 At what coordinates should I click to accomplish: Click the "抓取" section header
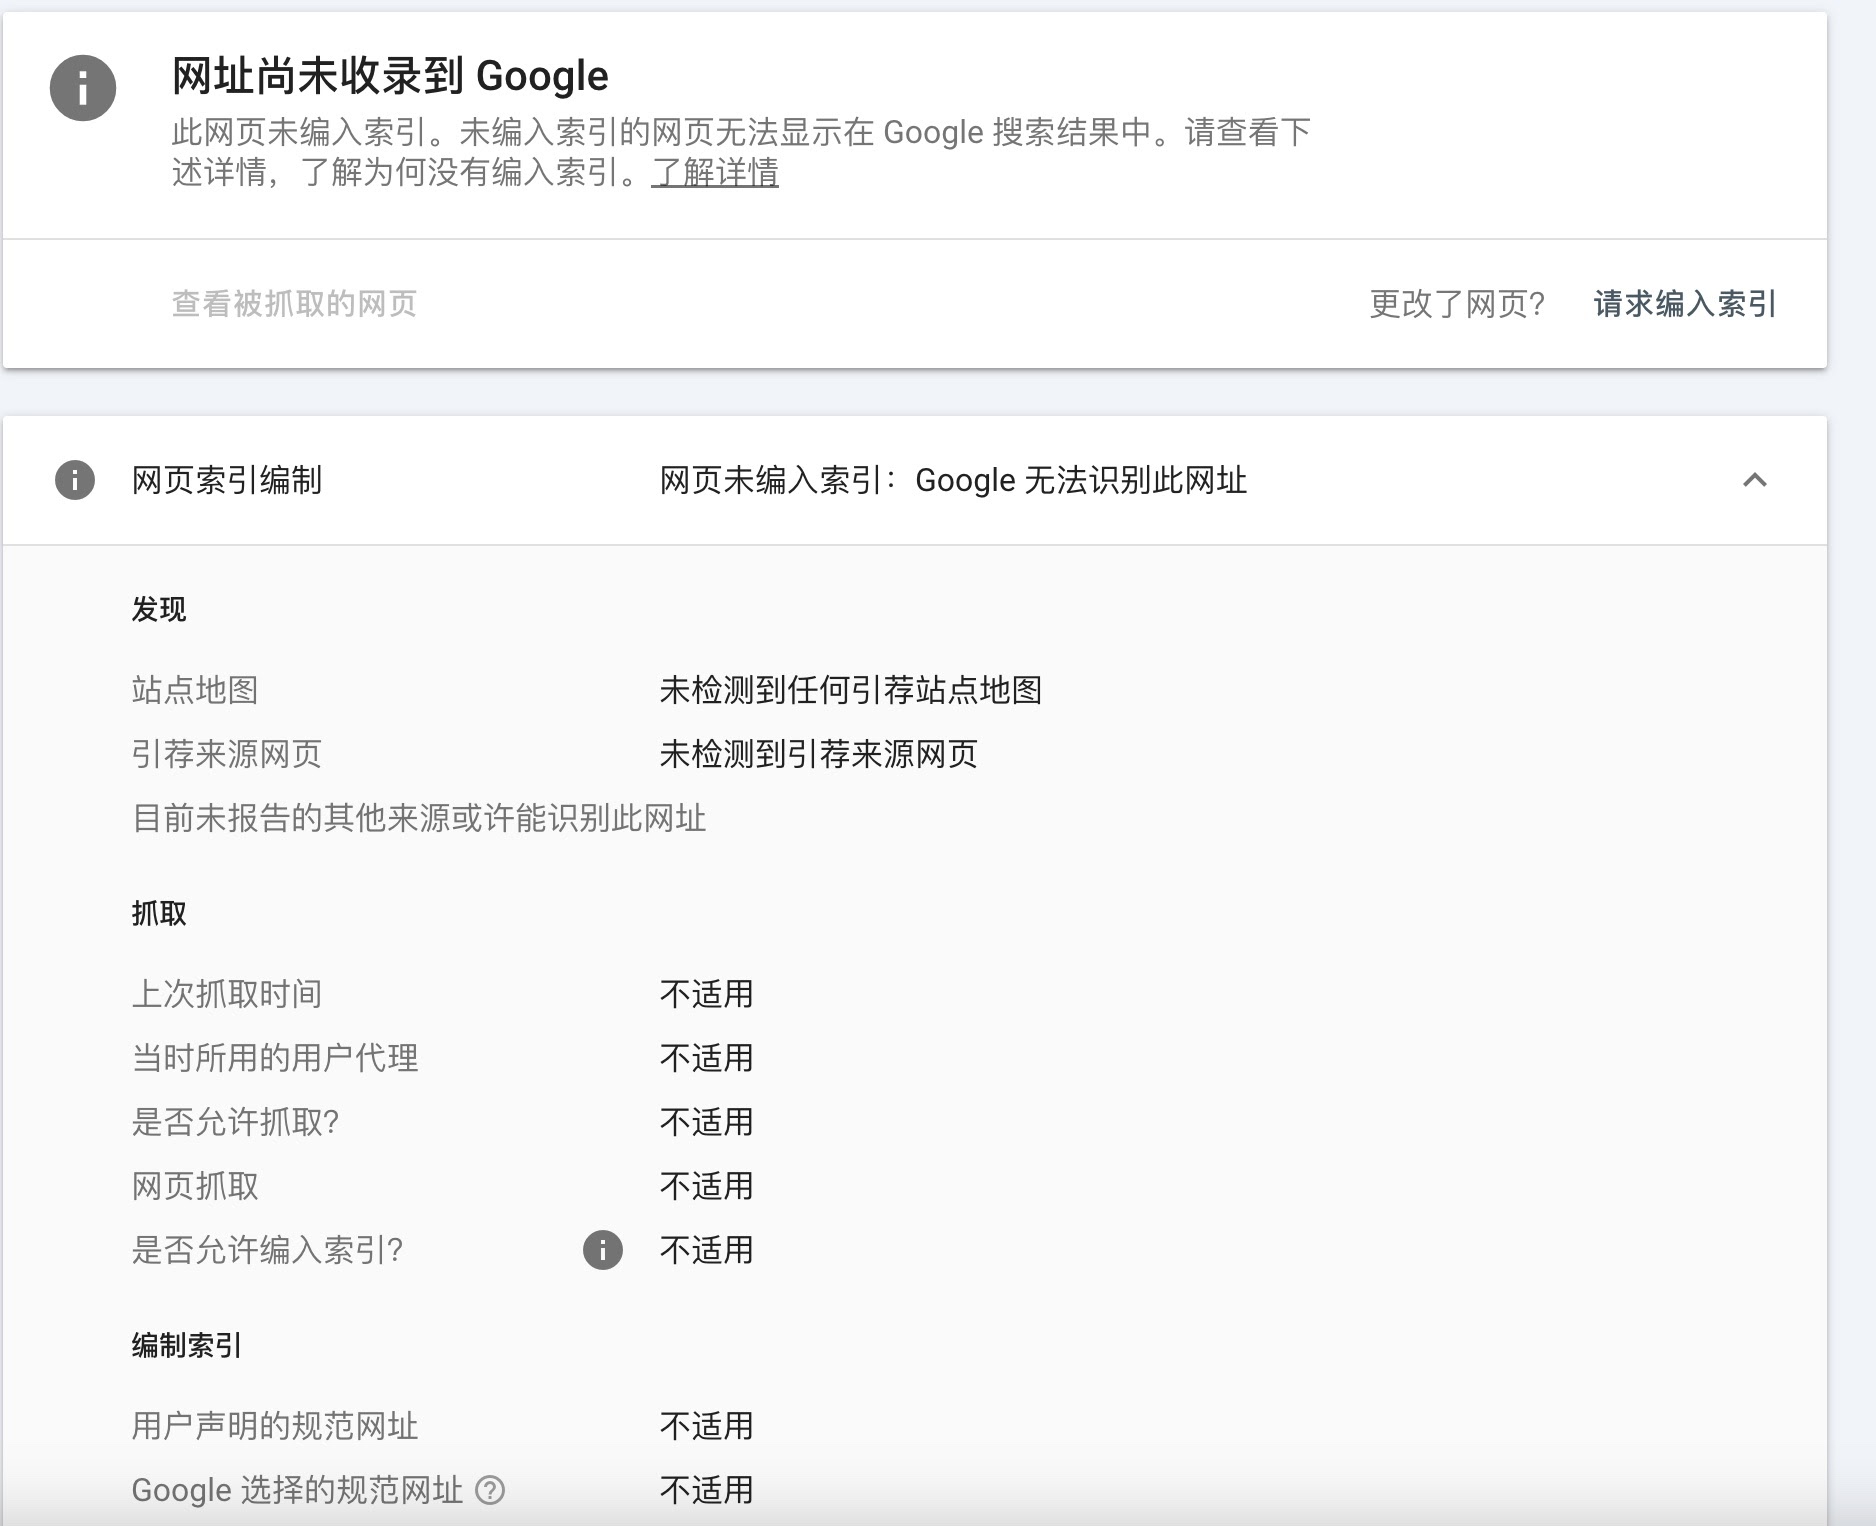158,914
